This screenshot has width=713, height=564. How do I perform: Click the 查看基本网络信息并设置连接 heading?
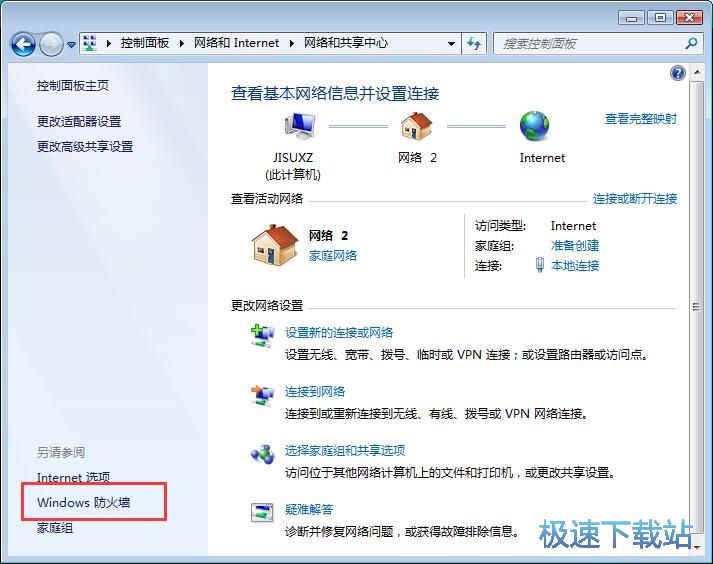click(x=335, y=94)
